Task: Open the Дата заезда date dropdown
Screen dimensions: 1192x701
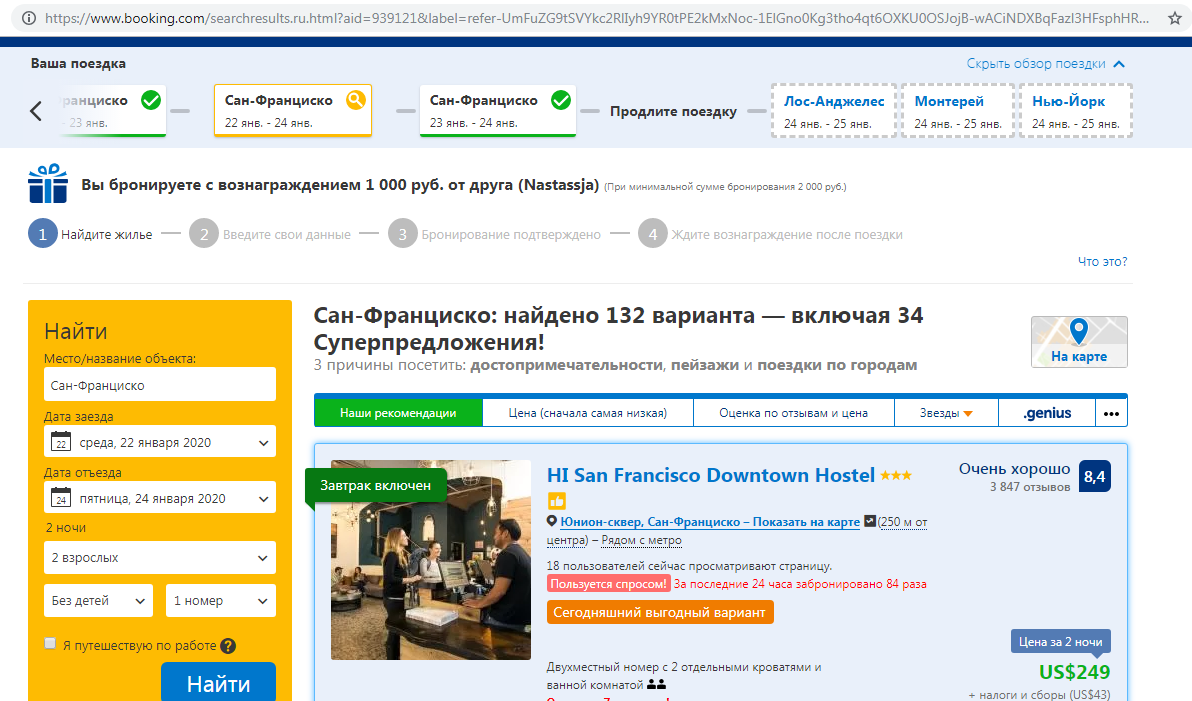Action: (160, 442)
